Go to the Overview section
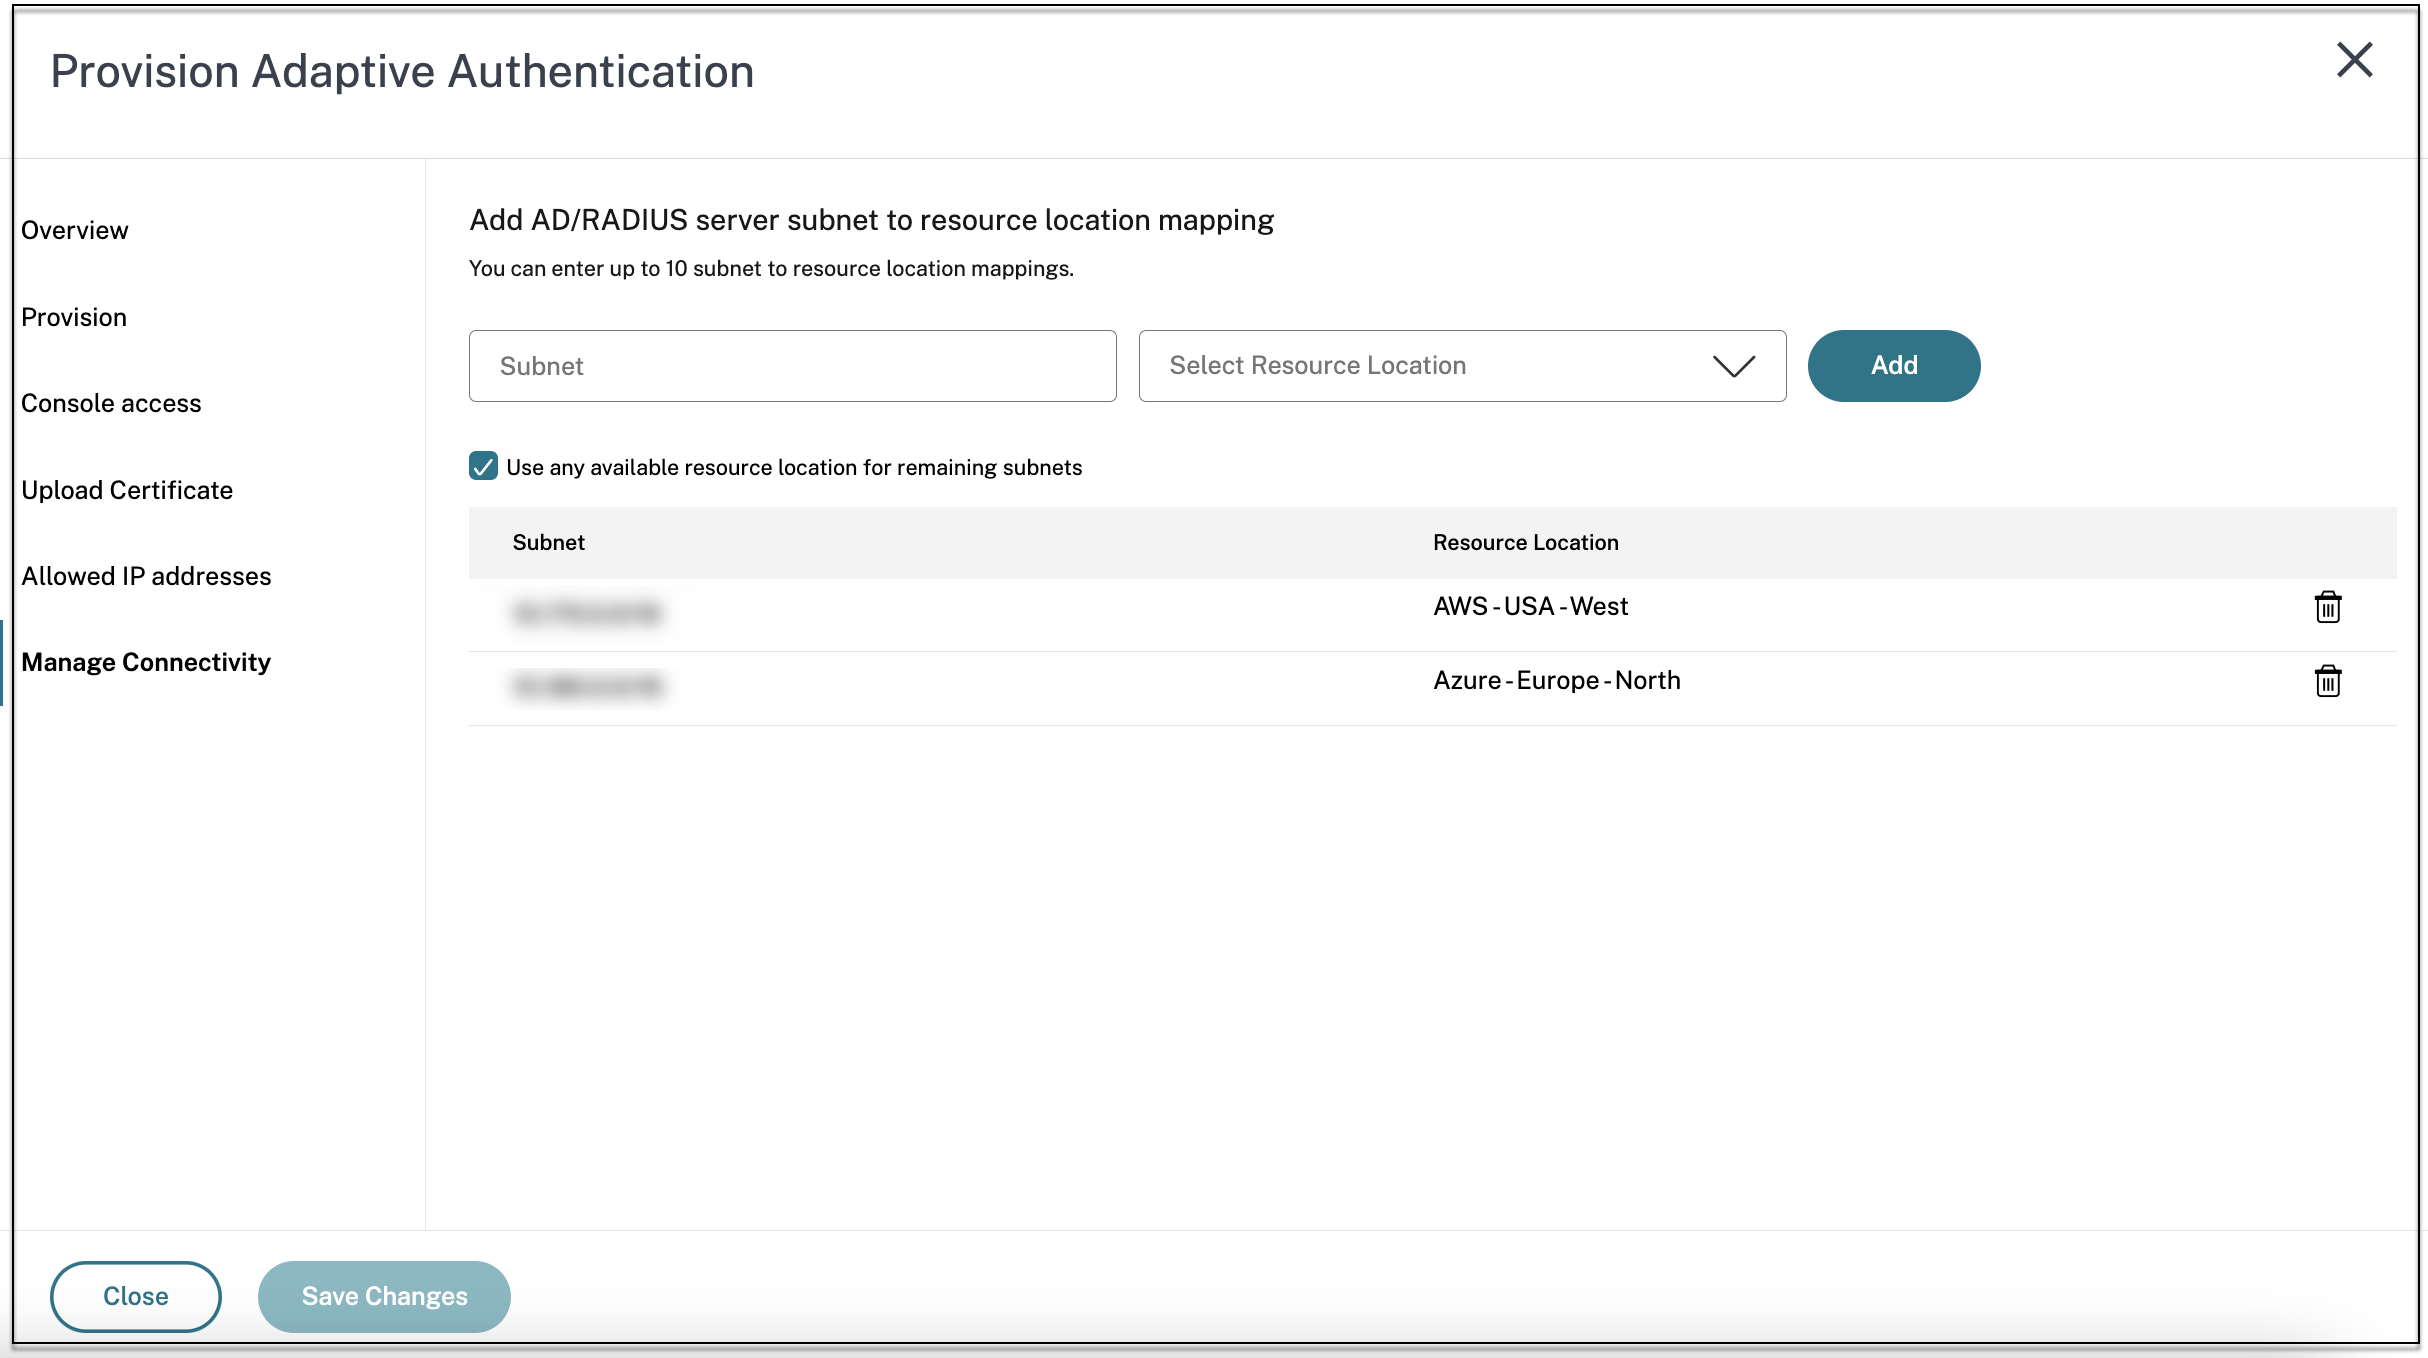The height and width of the screenshot is (1358, 2428). [75, 230]
